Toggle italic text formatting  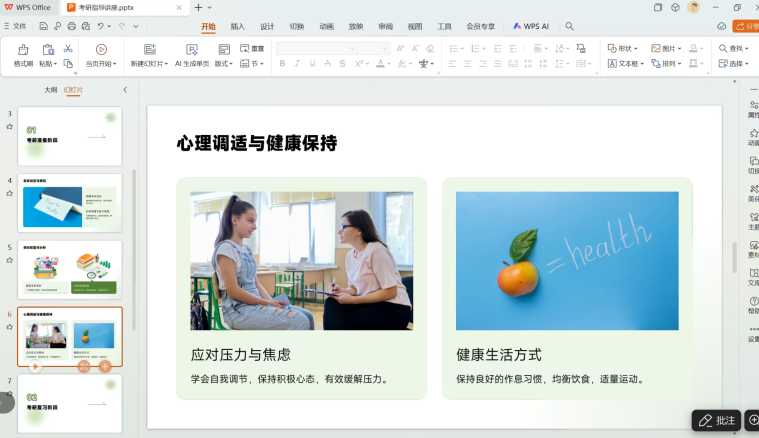point(297,64)
